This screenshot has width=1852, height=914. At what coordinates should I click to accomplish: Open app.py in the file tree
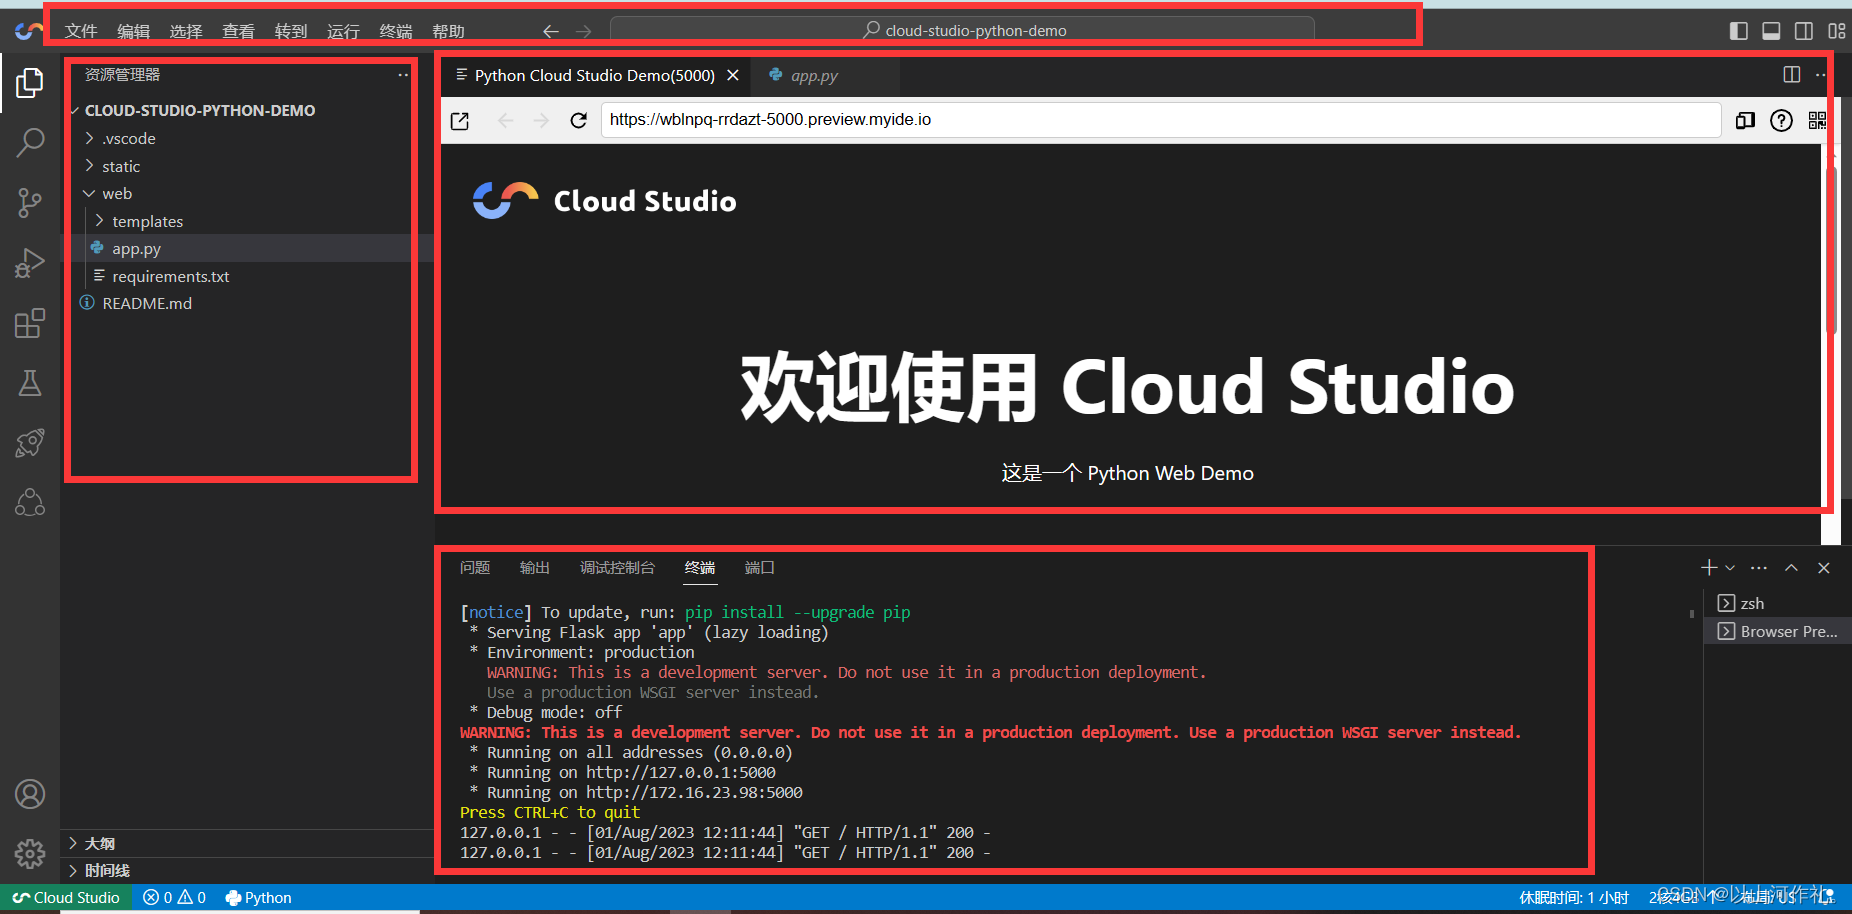click(136, 249)
